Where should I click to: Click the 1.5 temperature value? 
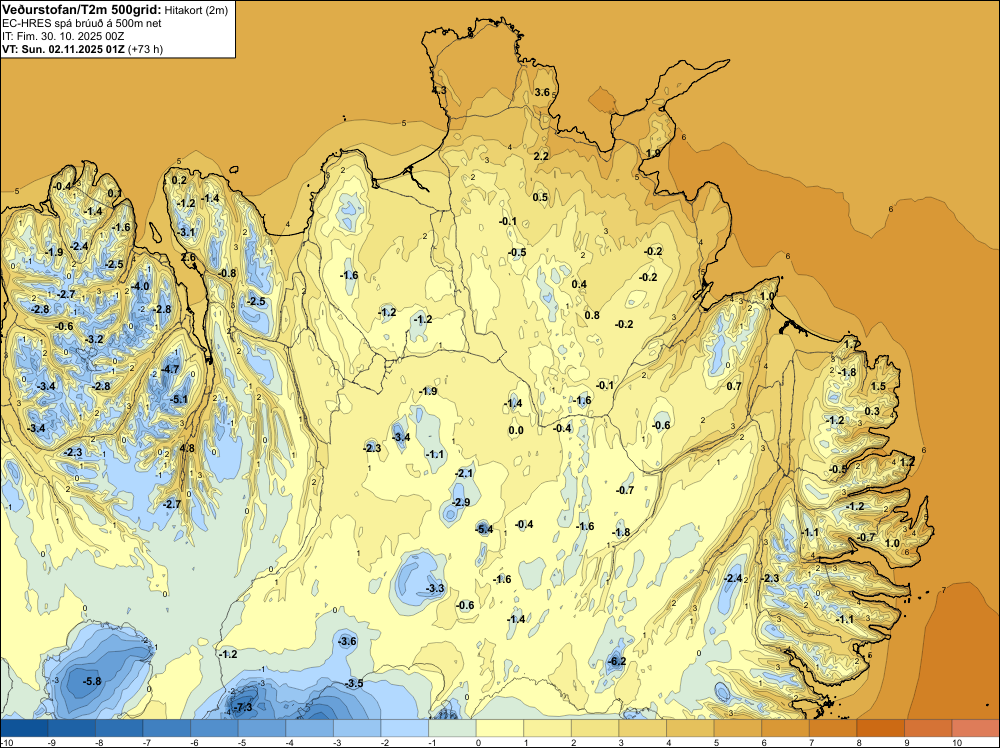[x=878, y=386]
